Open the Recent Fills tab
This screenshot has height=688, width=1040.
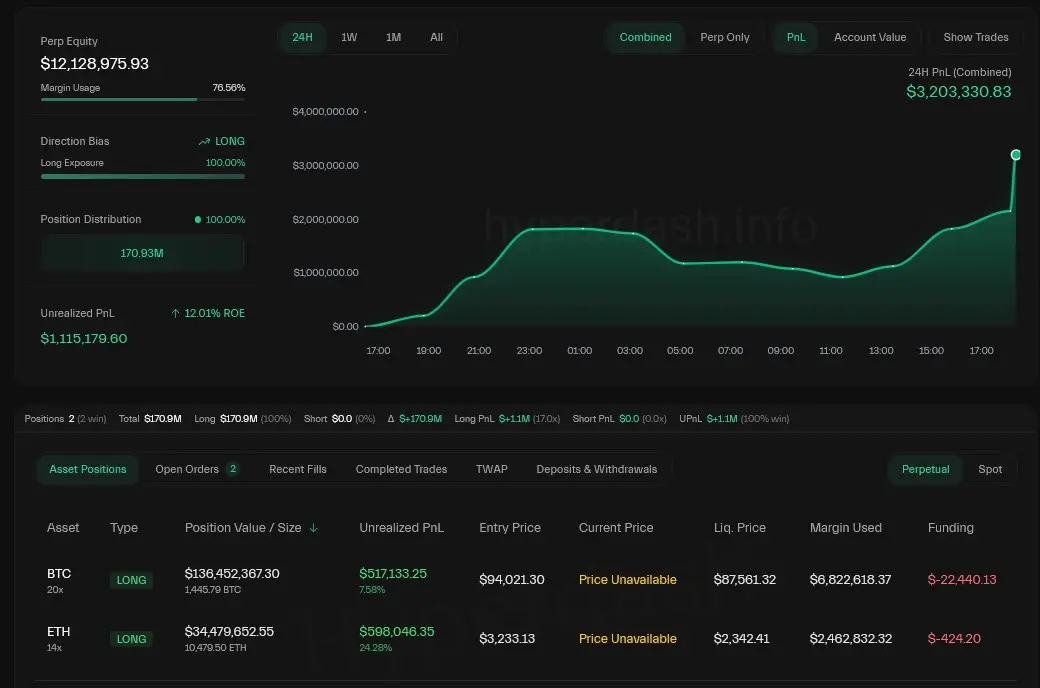tap(298, 470)
